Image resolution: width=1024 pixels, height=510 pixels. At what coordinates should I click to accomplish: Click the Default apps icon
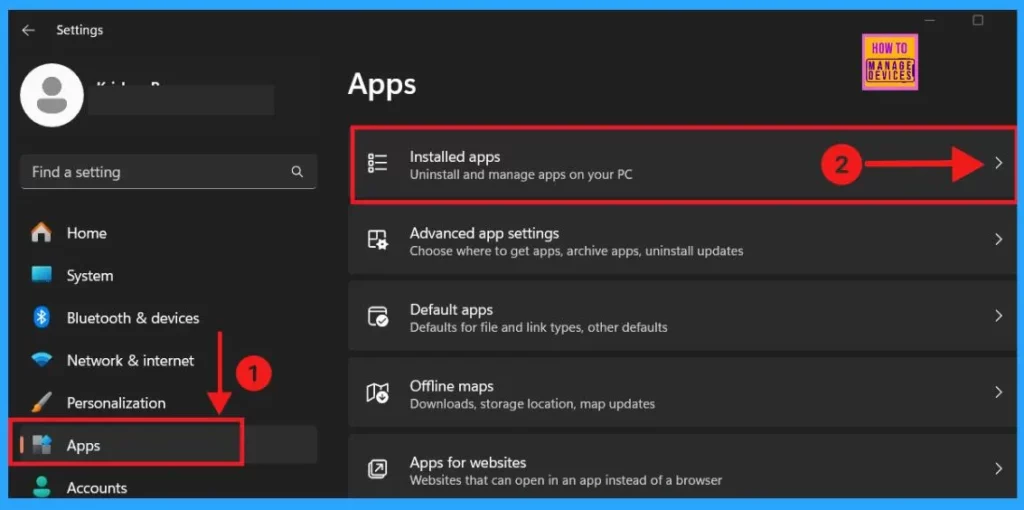click(x=378, y=317)
